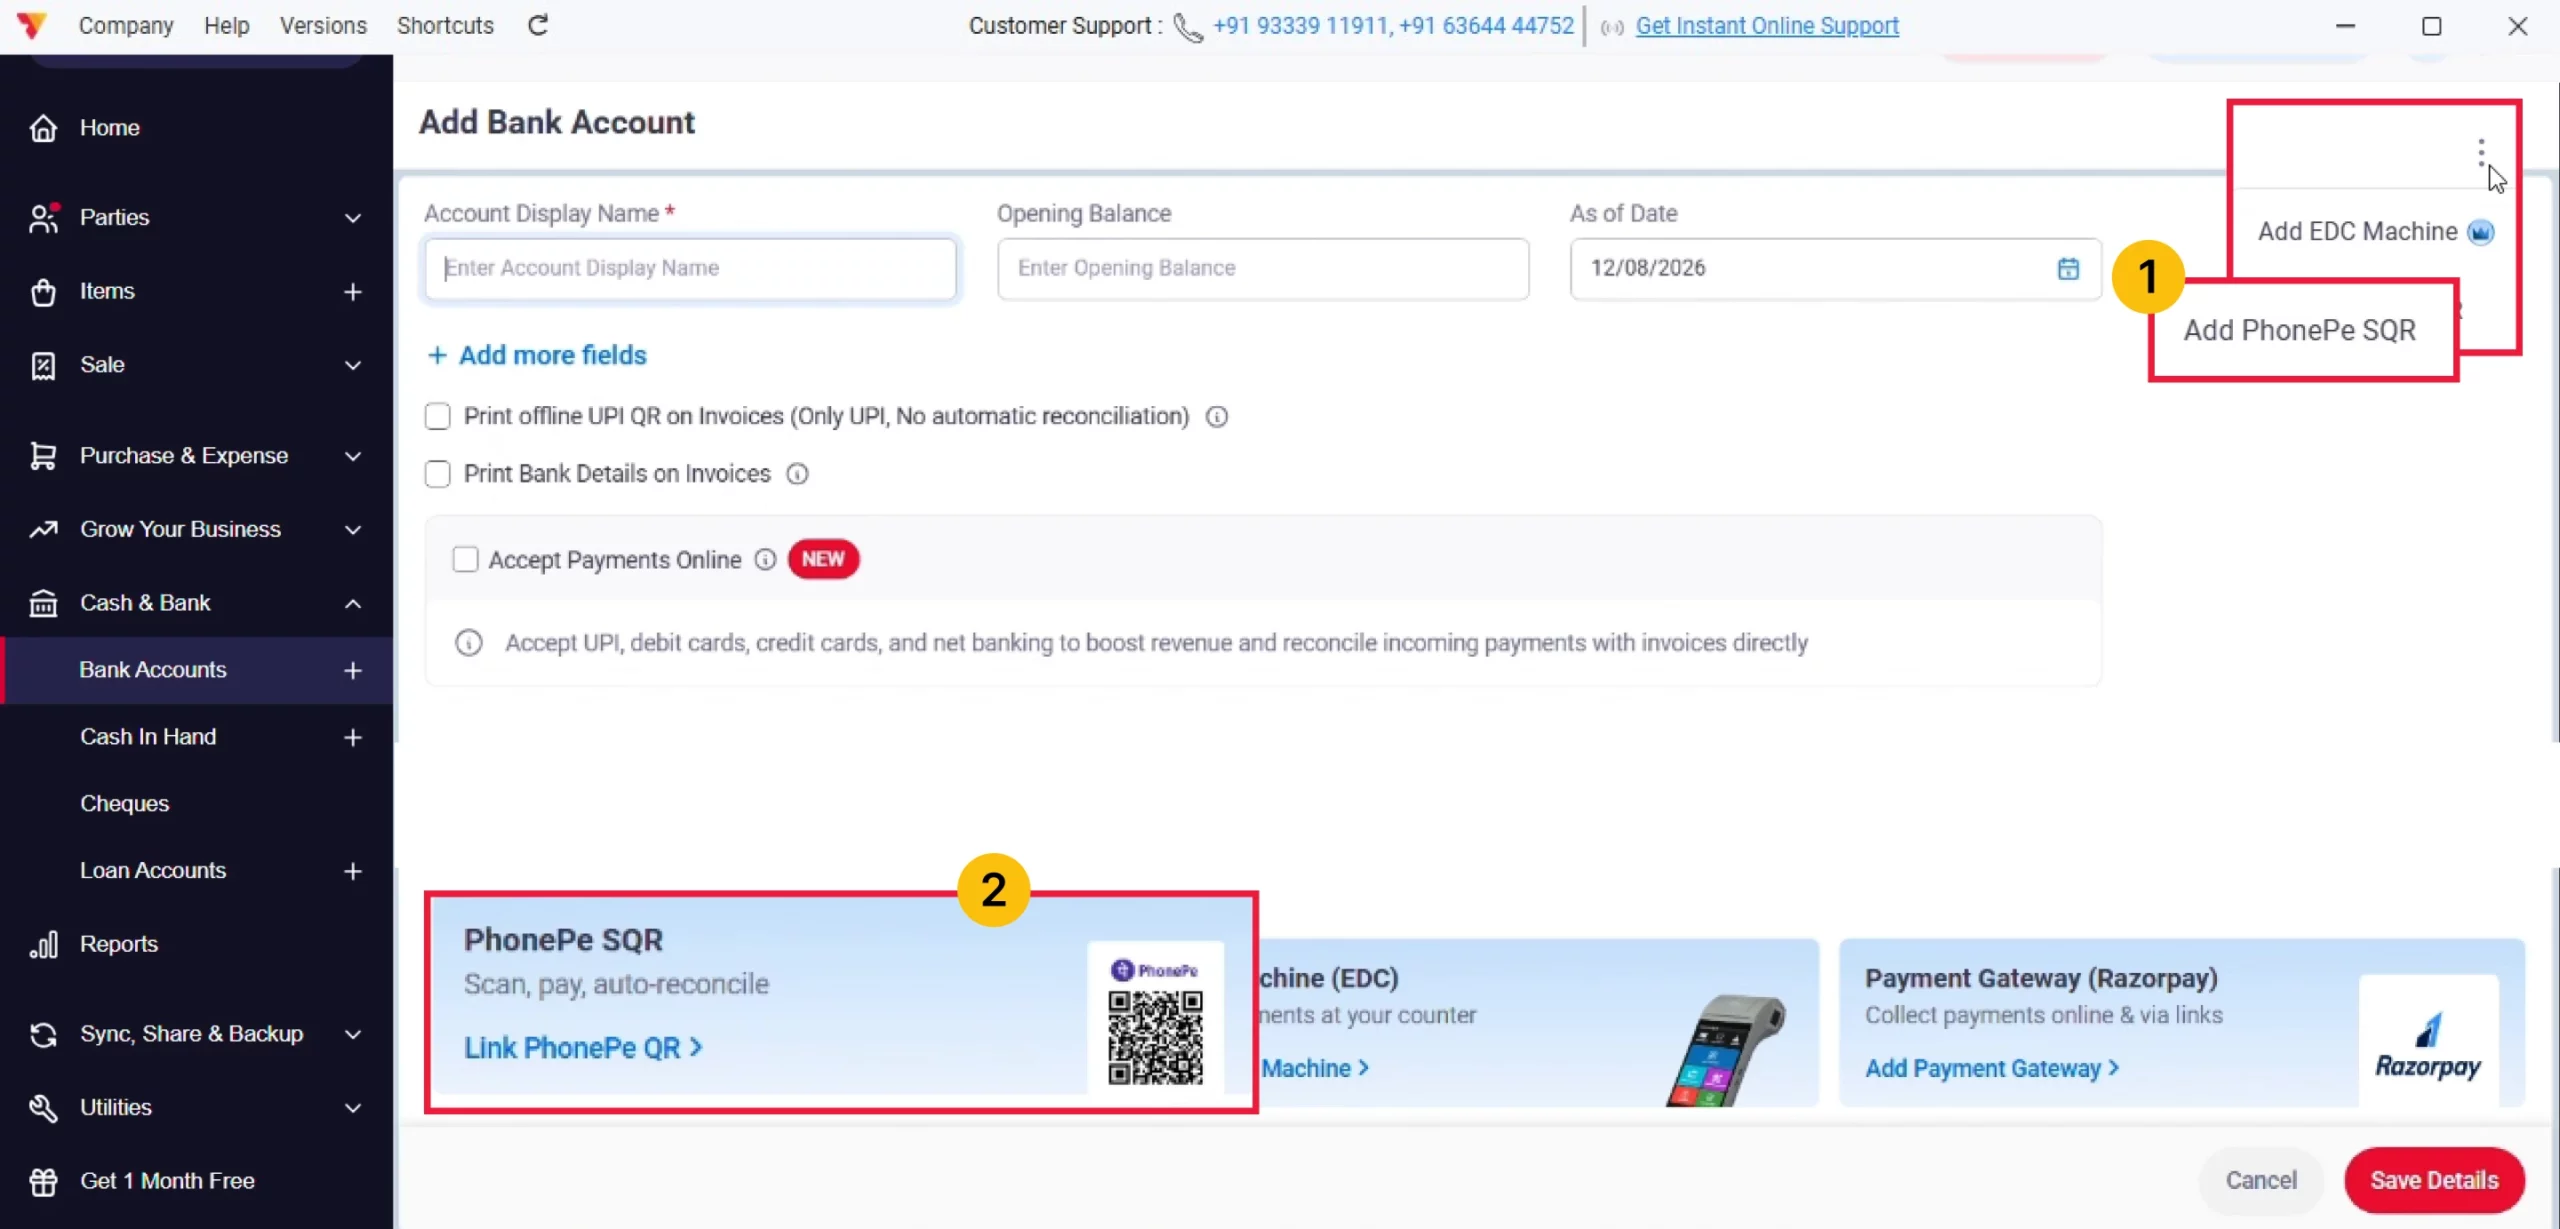The height and width of the screenshot is (1229, 2560).
Task: Open the Company menu
Action: point(126,25)
